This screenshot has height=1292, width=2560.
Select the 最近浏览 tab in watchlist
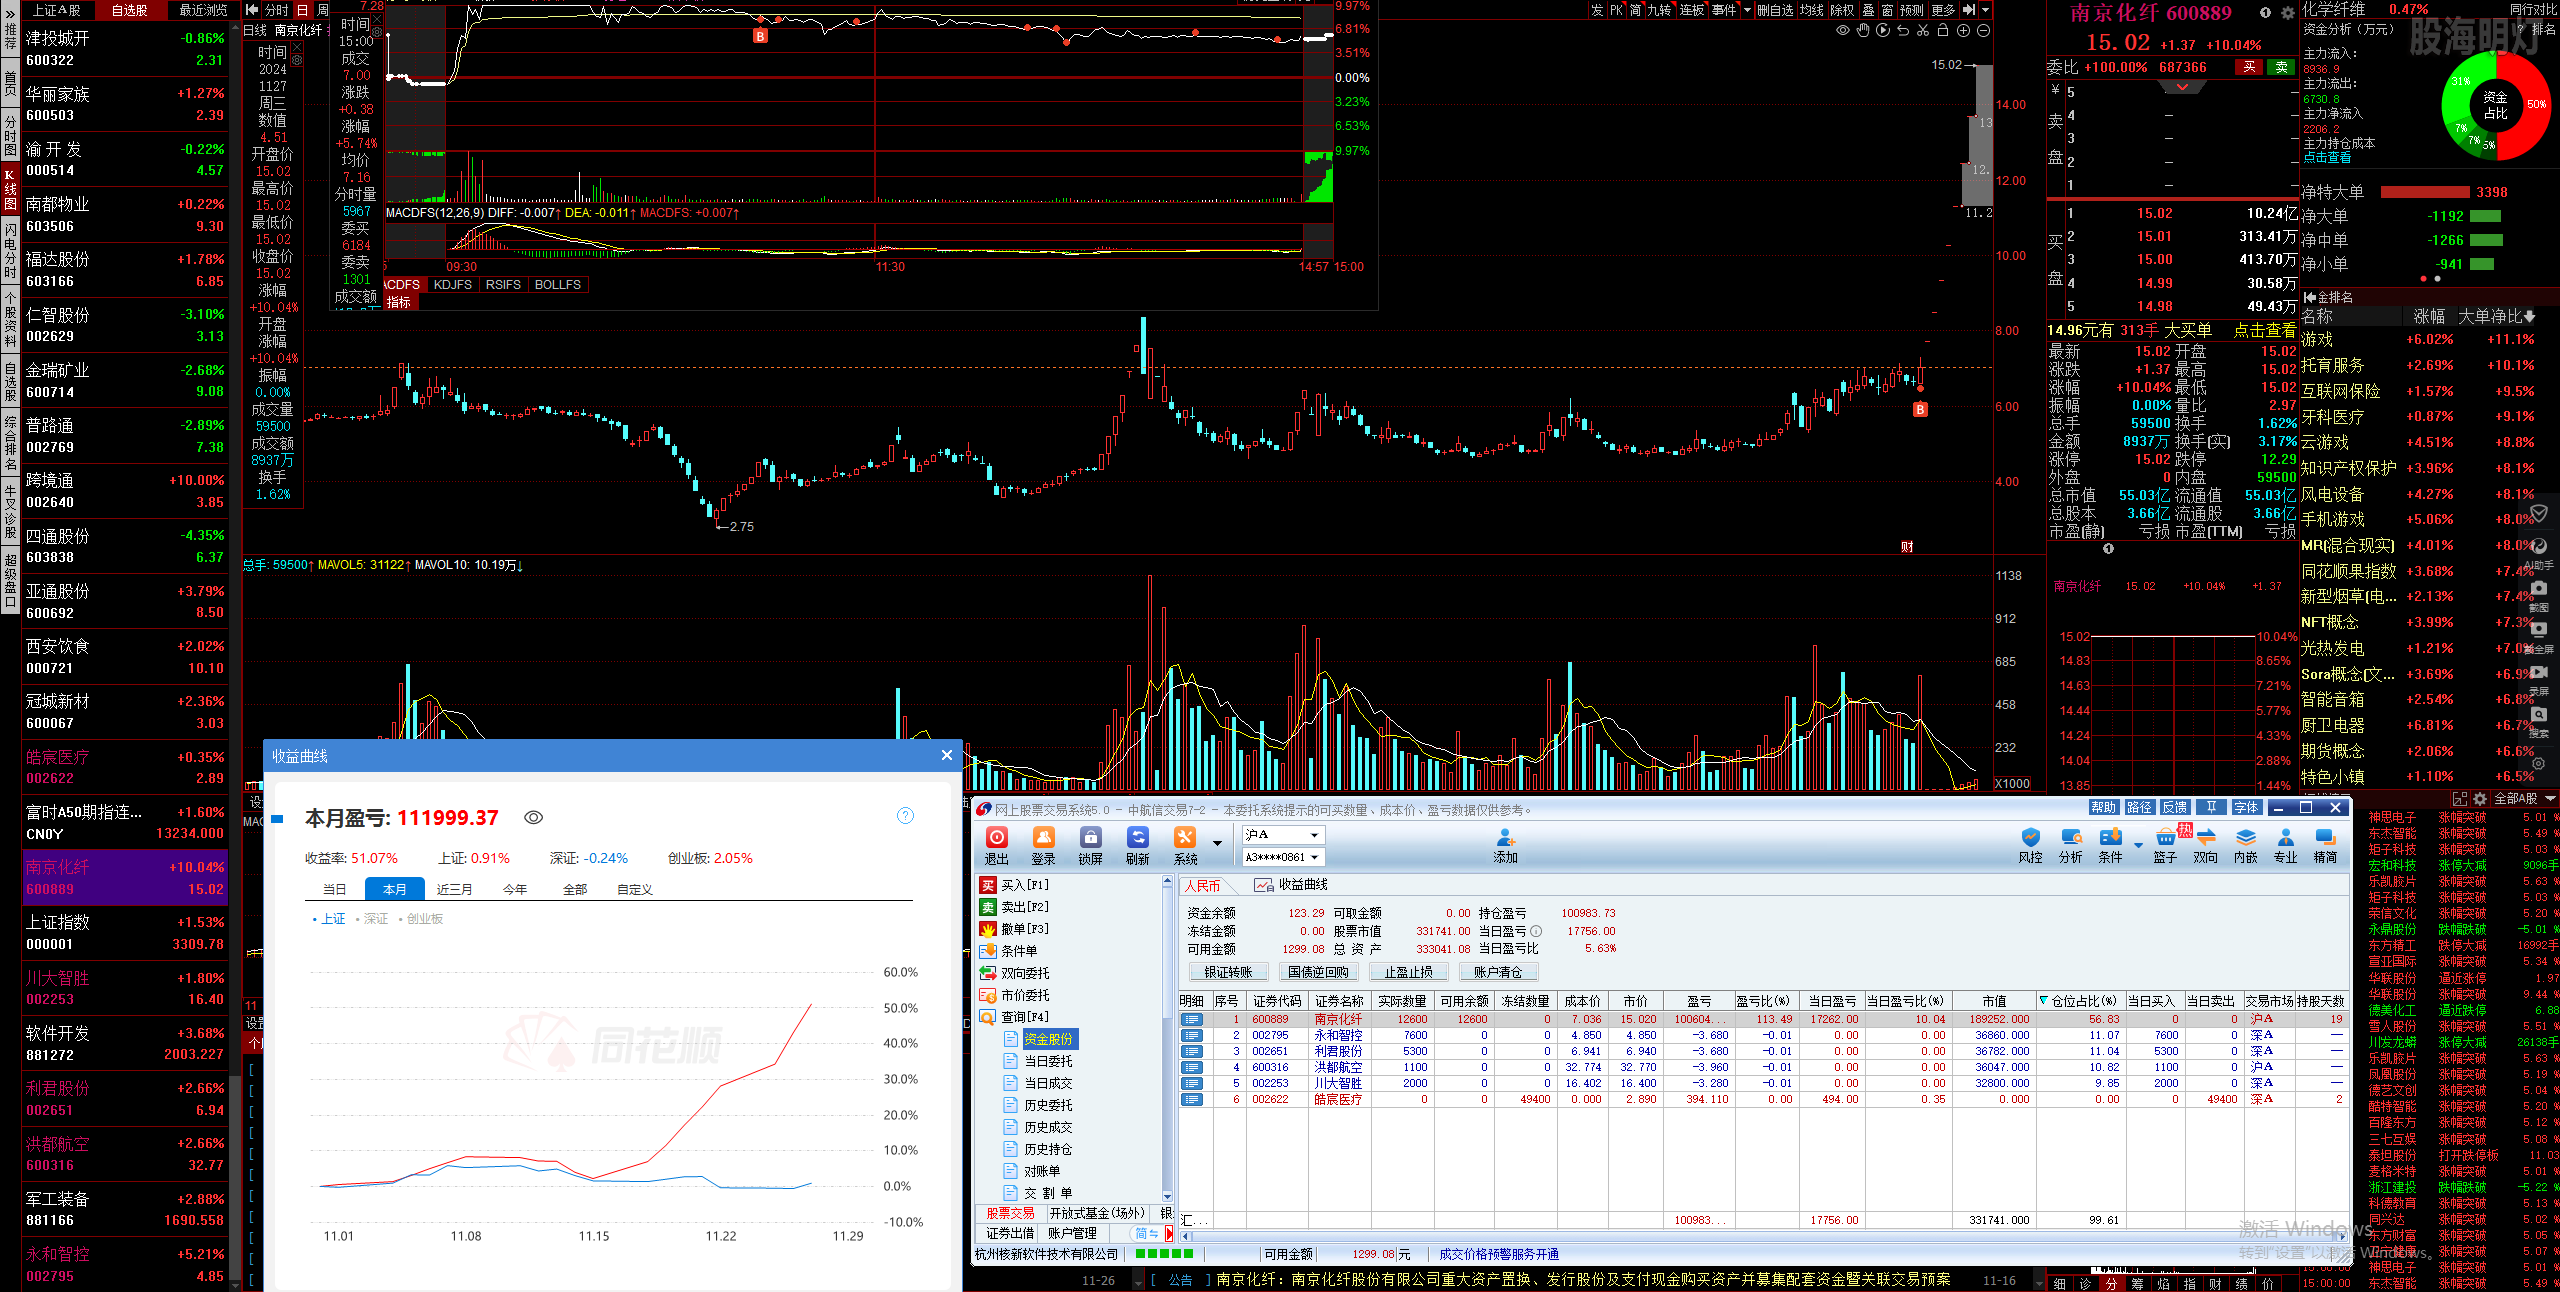(x=203, y=10)
